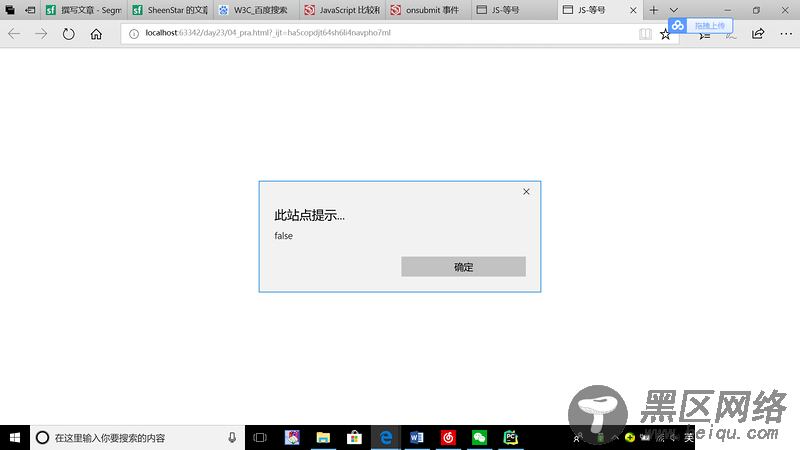Viewport: 800px width, 450px height.
Task: Open the set-aside tabs icon
Action: tap(10, 10)
